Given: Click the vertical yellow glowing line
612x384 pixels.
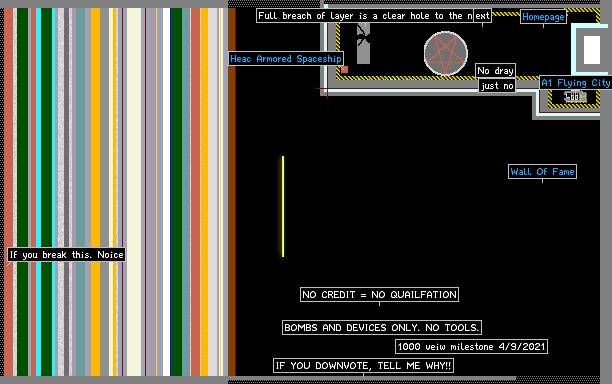Looking at the screenshot, I should click(283, 206).
